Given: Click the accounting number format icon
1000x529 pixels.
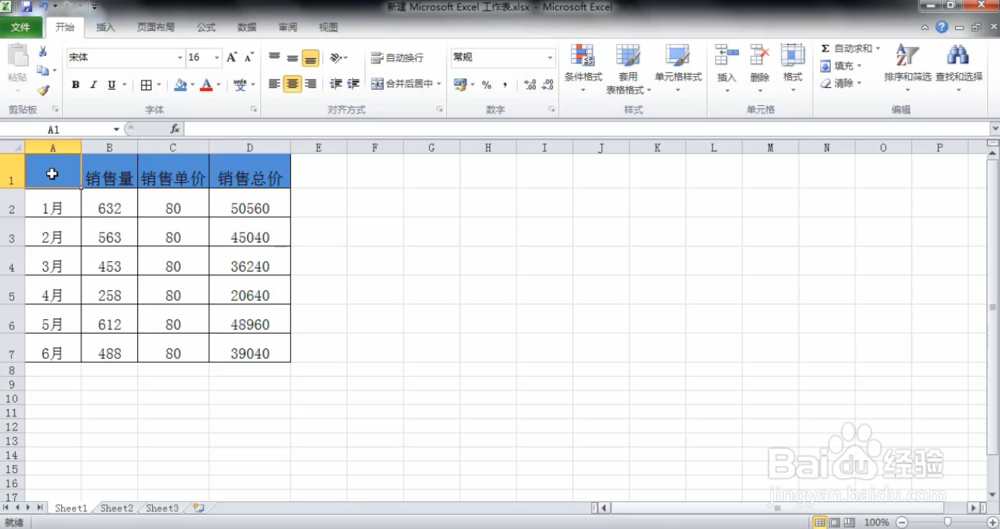Looking at the screenshot, I should (x=460, y=84).
